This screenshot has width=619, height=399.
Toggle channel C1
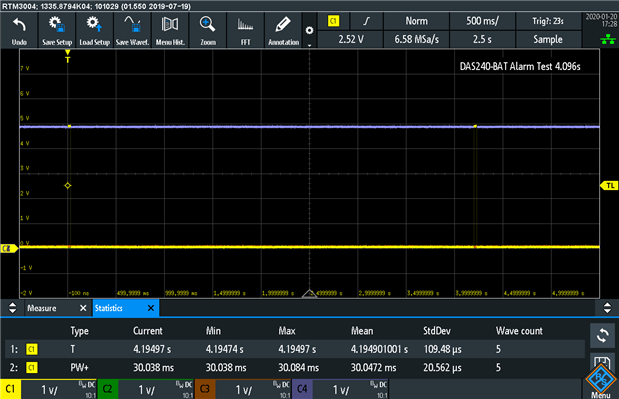point(10,389)
